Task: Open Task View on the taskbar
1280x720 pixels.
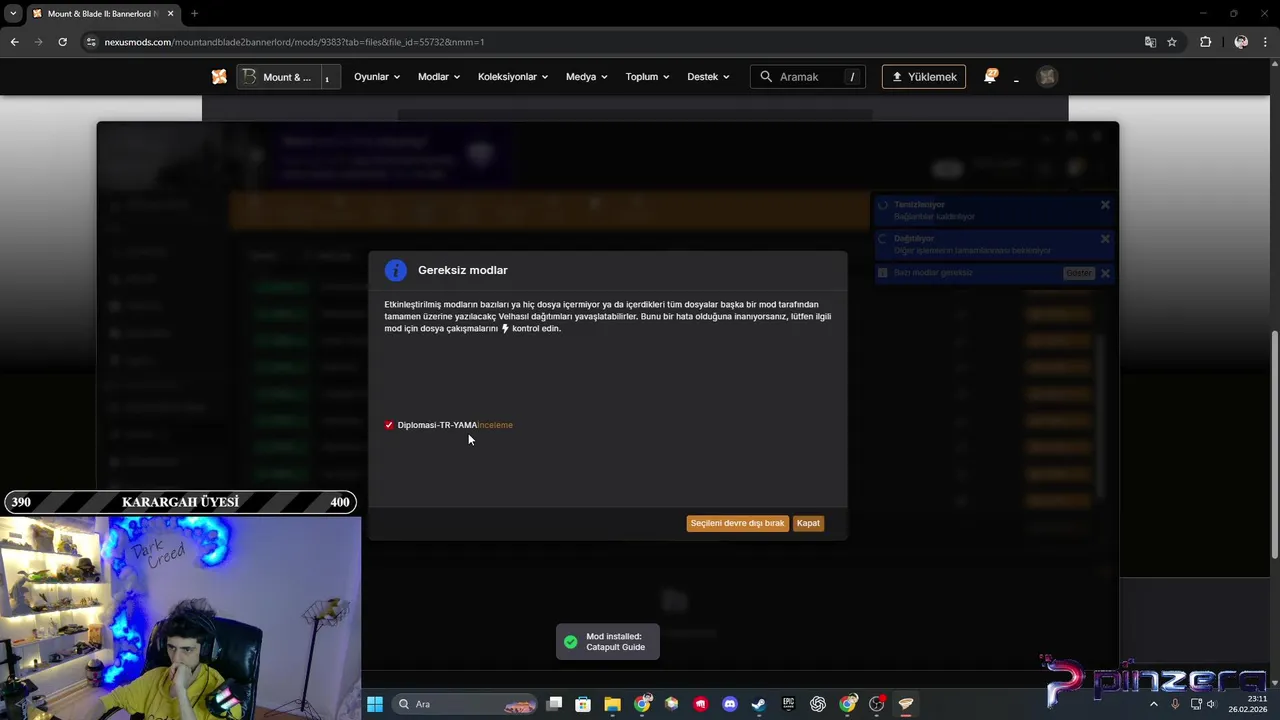Action: point(555,704)
